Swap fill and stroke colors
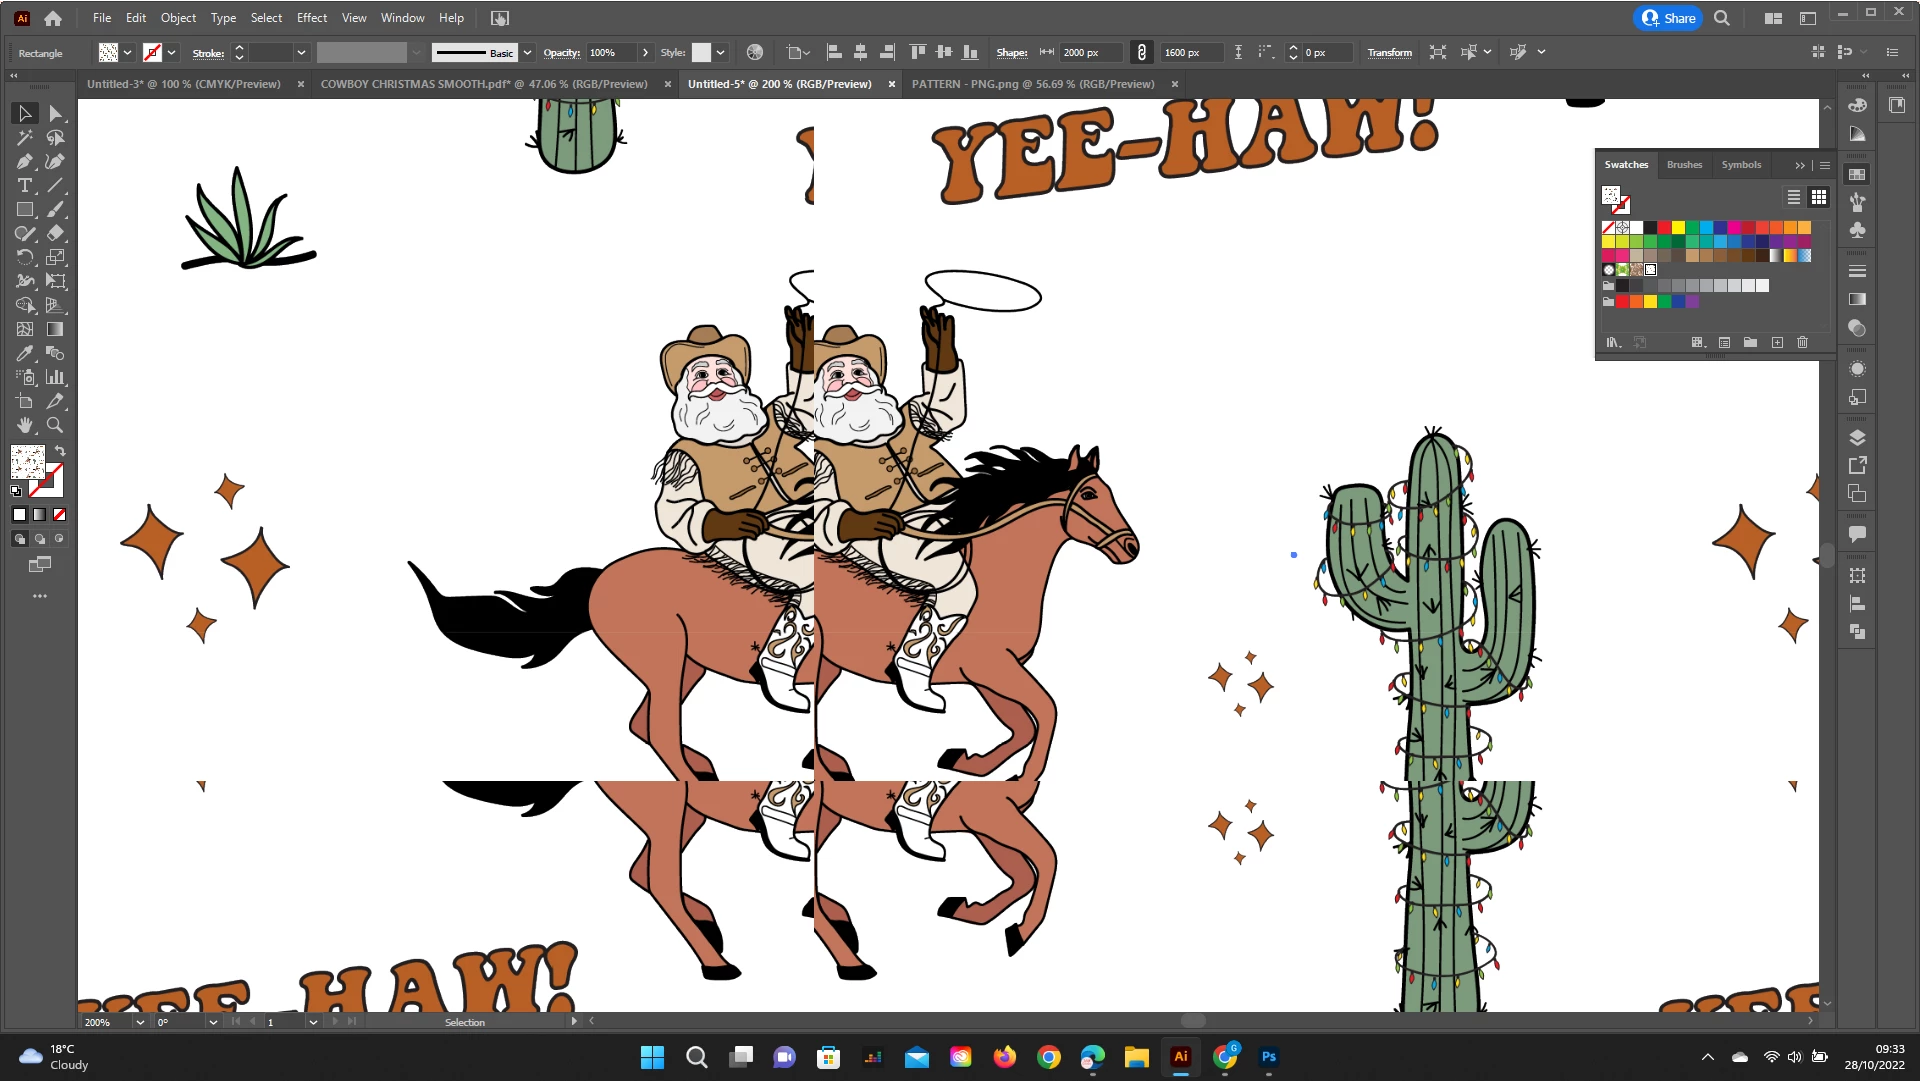Screen dimensions: 1921x1081 60,452
